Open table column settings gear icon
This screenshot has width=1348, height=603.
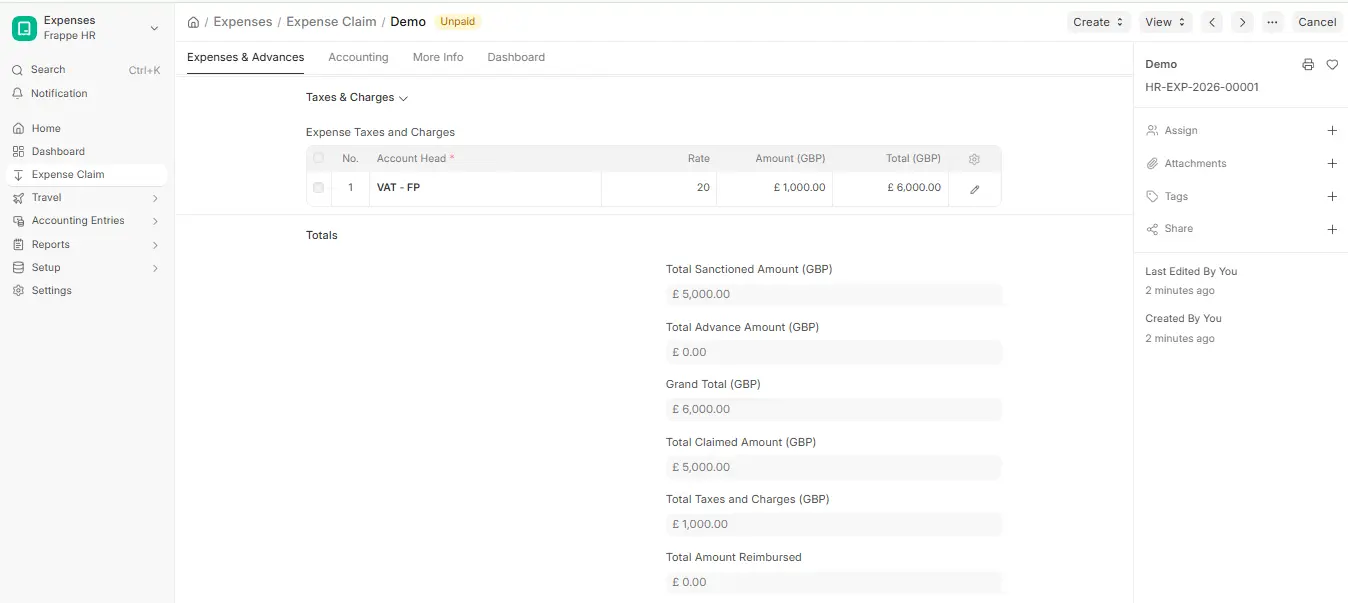tap(975, 159)
